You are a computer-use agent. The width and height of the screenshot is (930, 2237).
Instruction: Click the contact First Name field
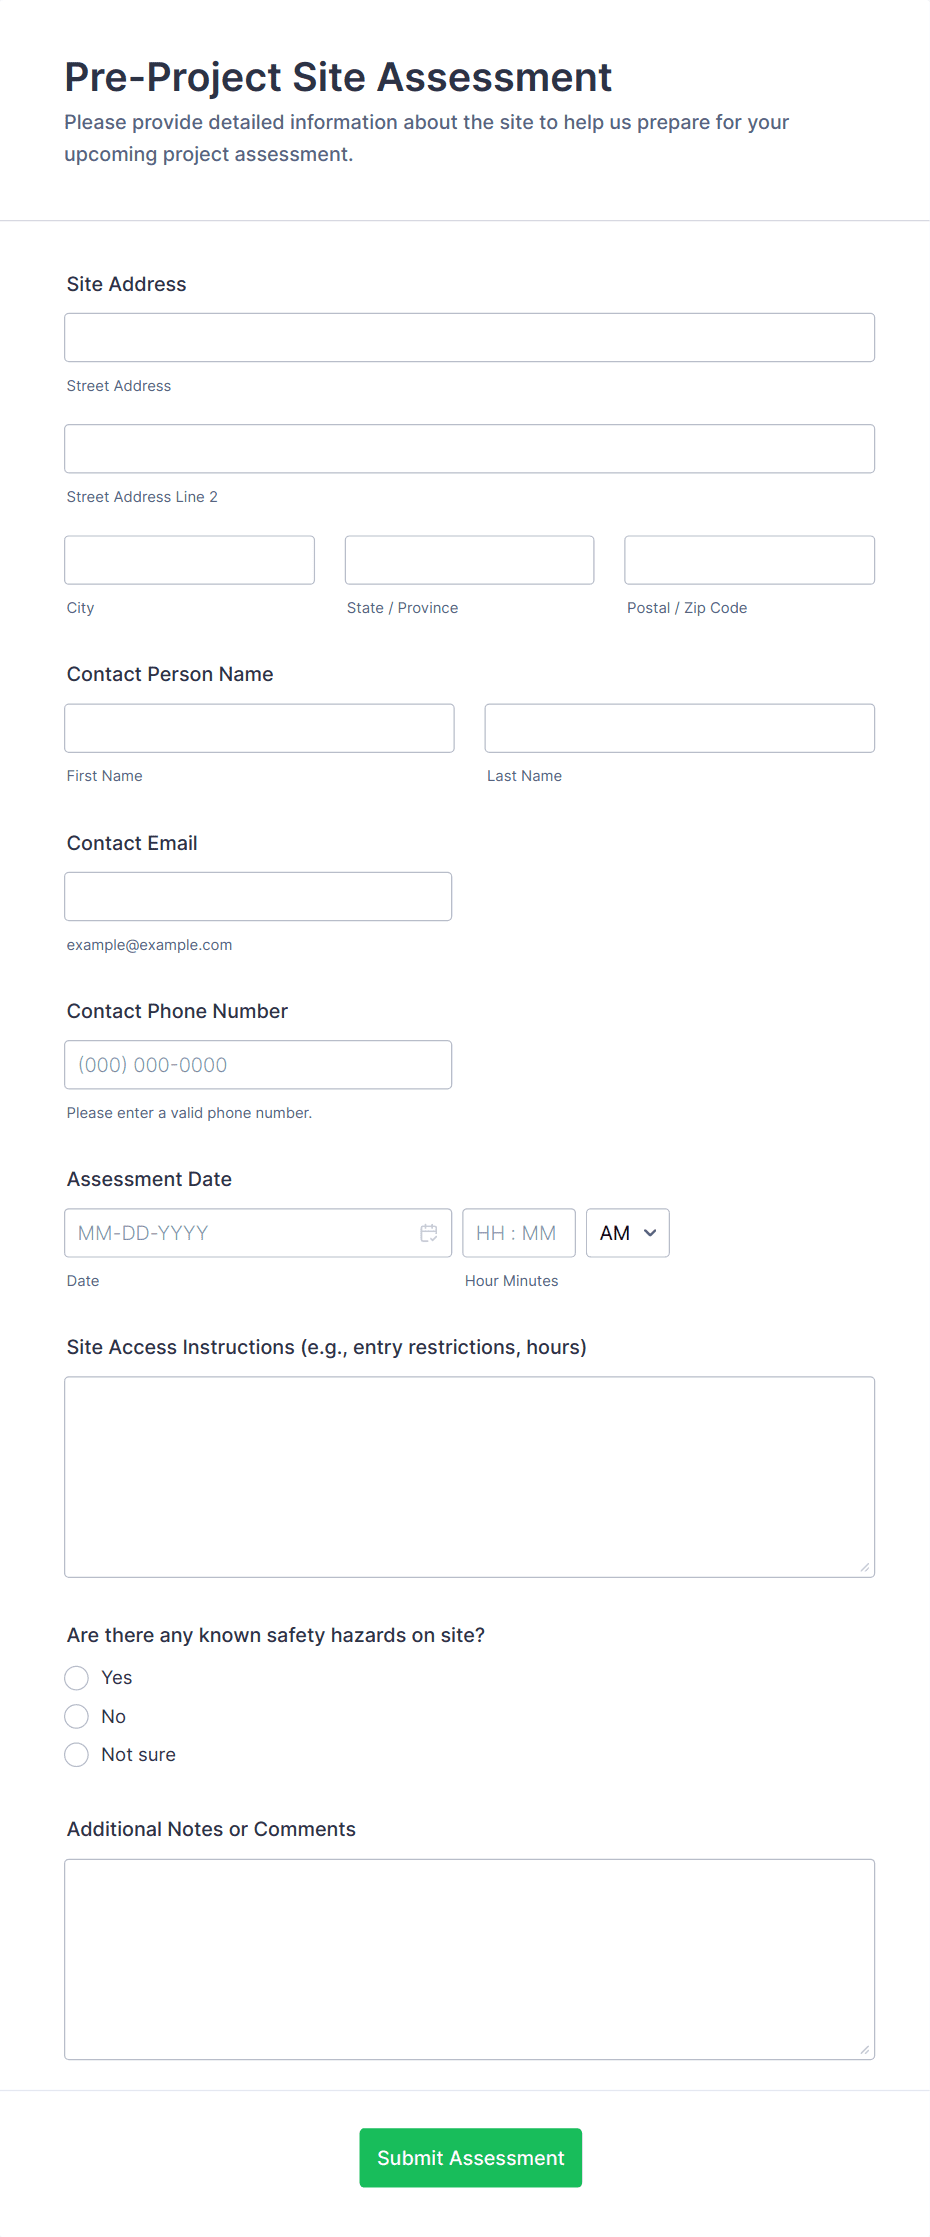tap(258, 728)
